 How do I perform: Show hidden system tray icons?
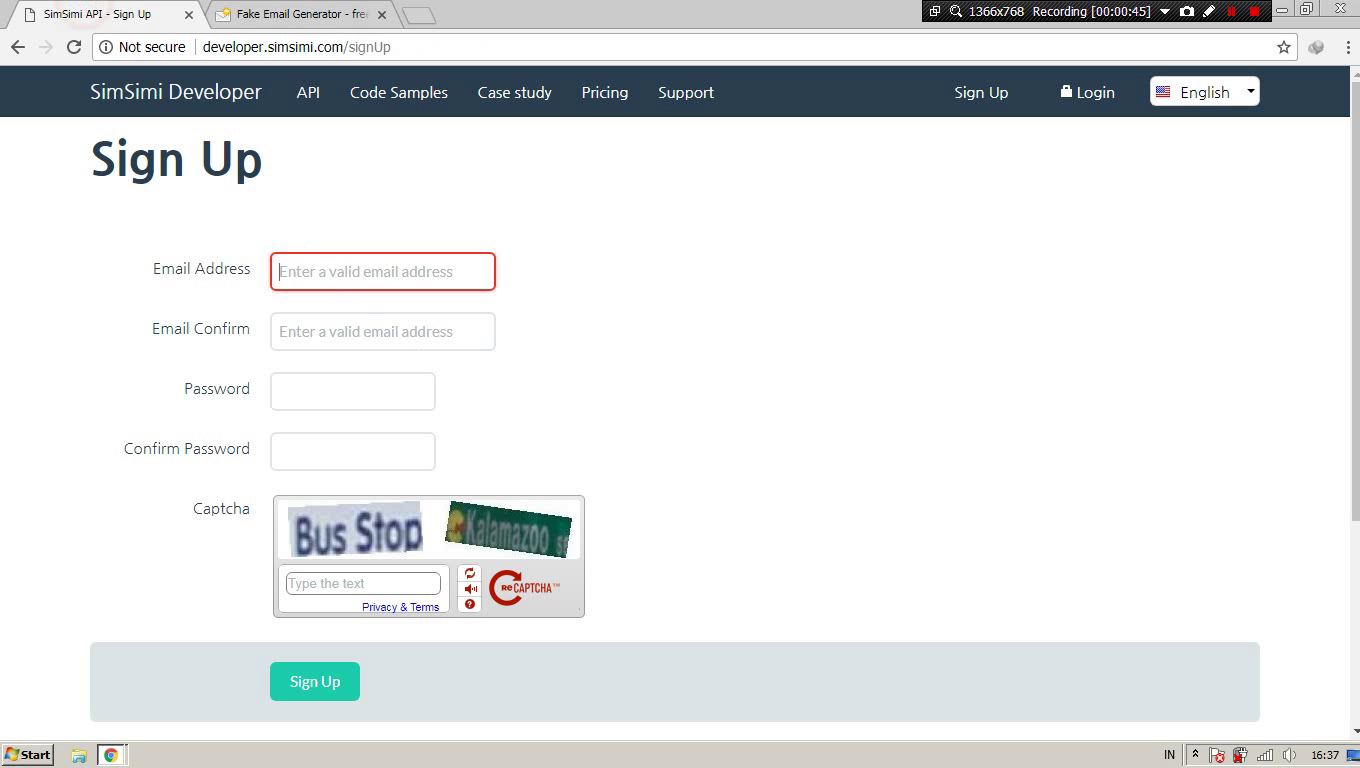(x=1194, y=755)
